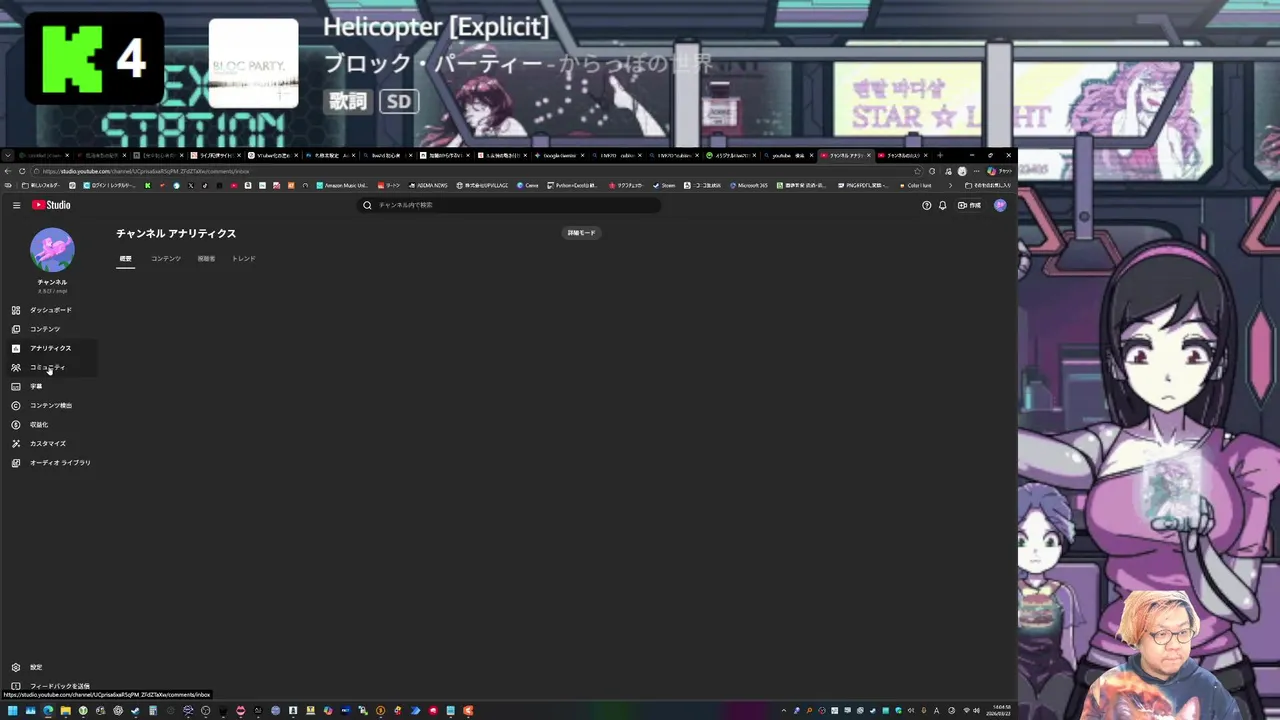Switch to the 視聴者 analytics tab
The width and height of the screenshot is (1280, 720).
point(206,259)
